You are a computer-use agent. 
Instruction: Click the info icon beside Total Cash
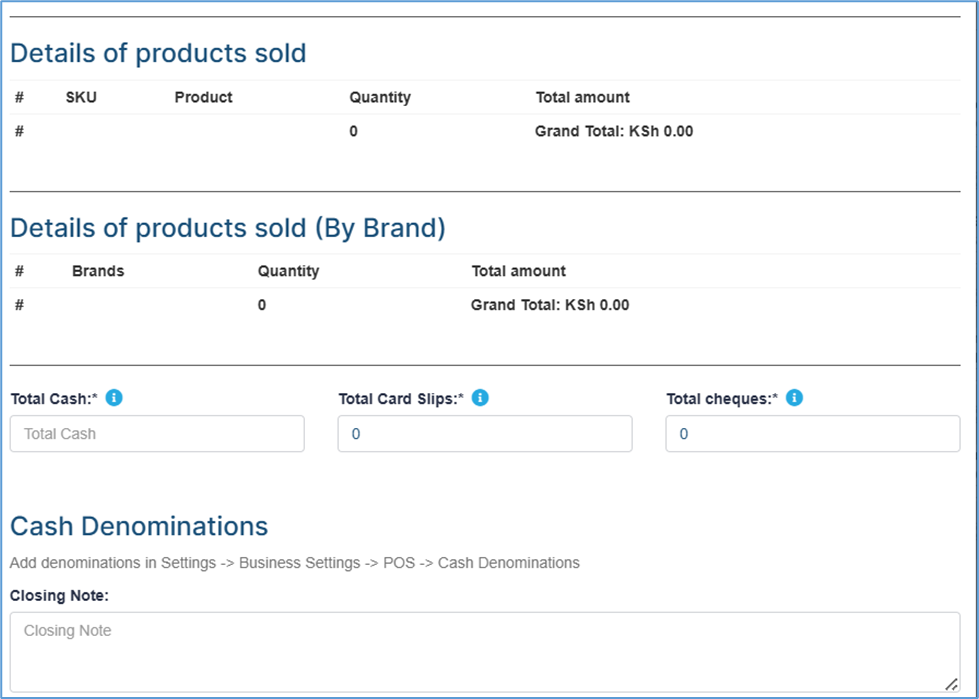114,398
